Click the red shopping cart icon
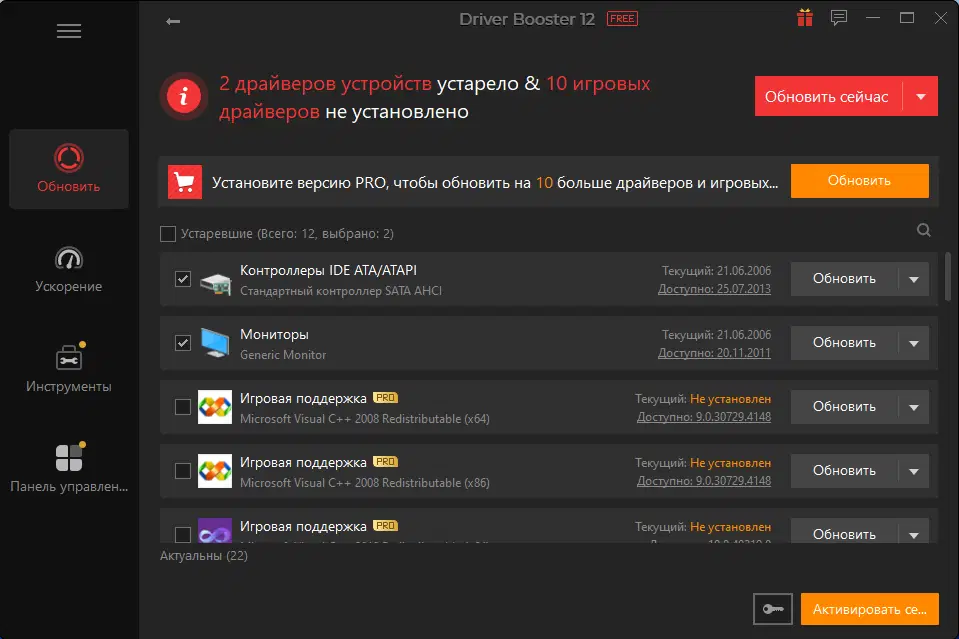The width and height of the screenshot is (959, 639). coord(185,182)
